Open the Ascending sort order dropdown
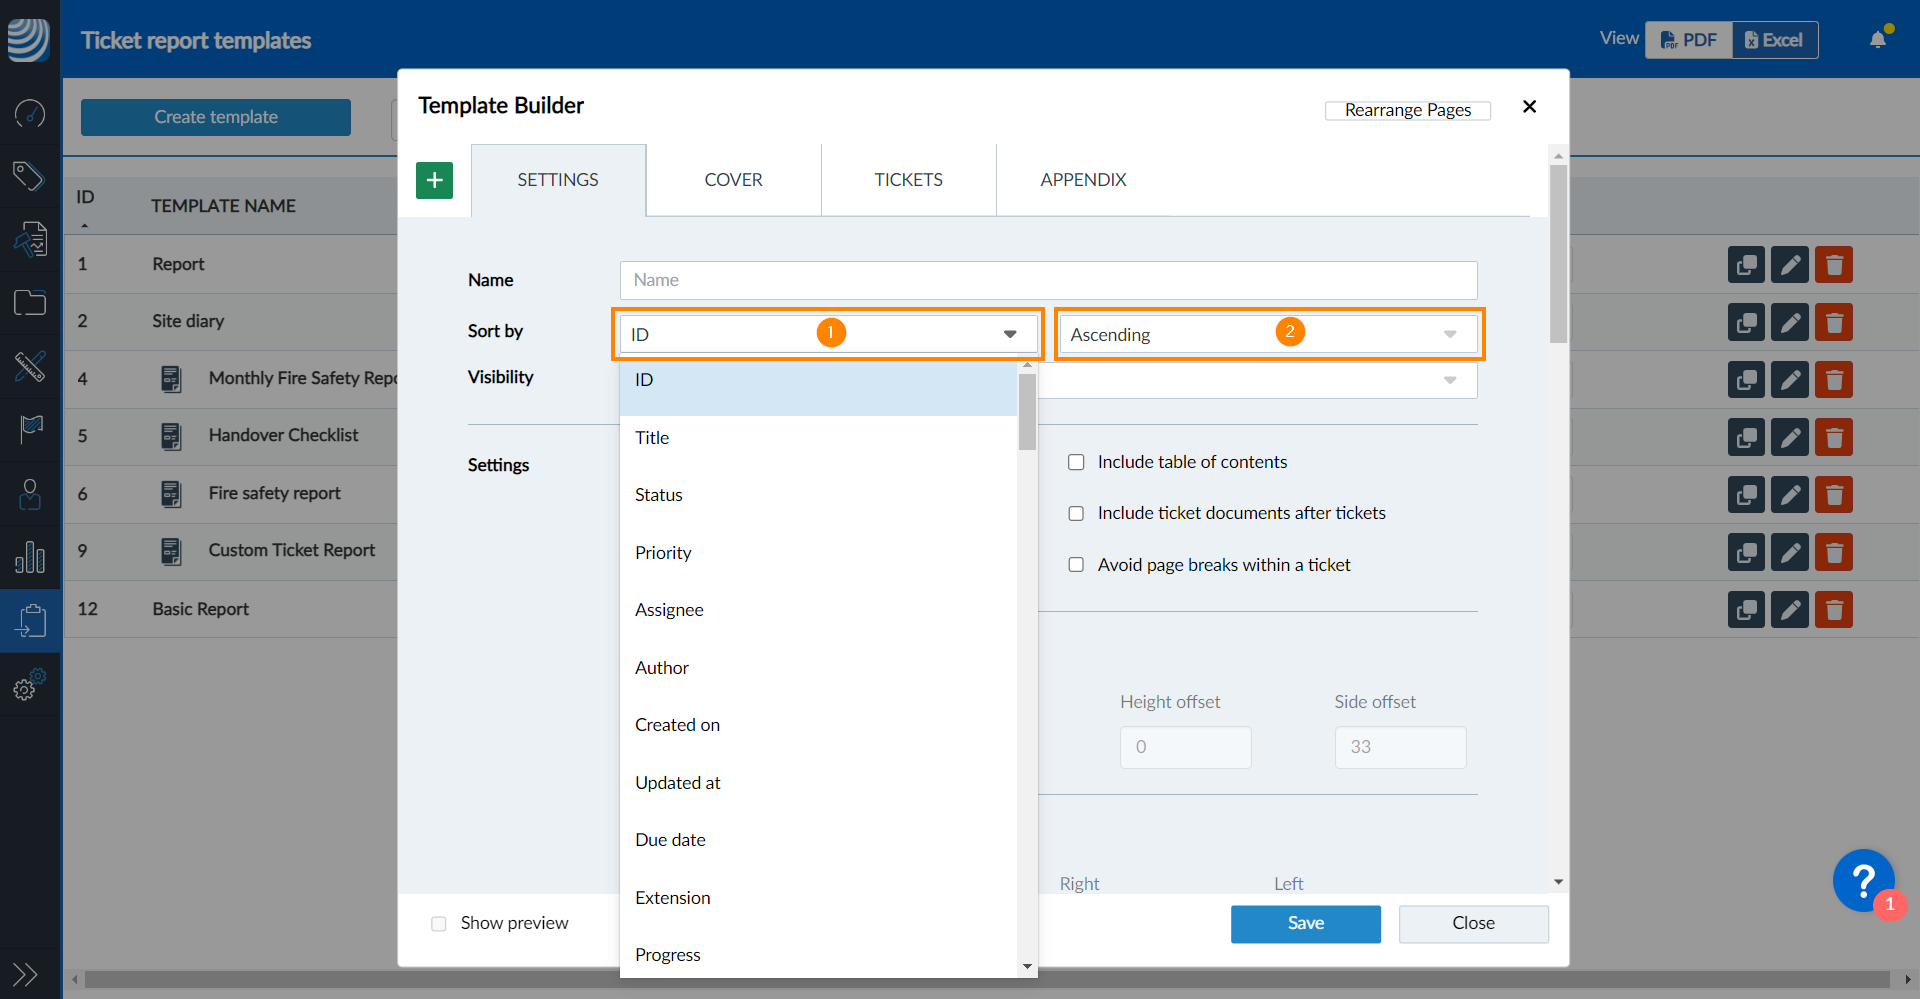The width and height of the screenshot is (1920, 999). coord(1266,334)
